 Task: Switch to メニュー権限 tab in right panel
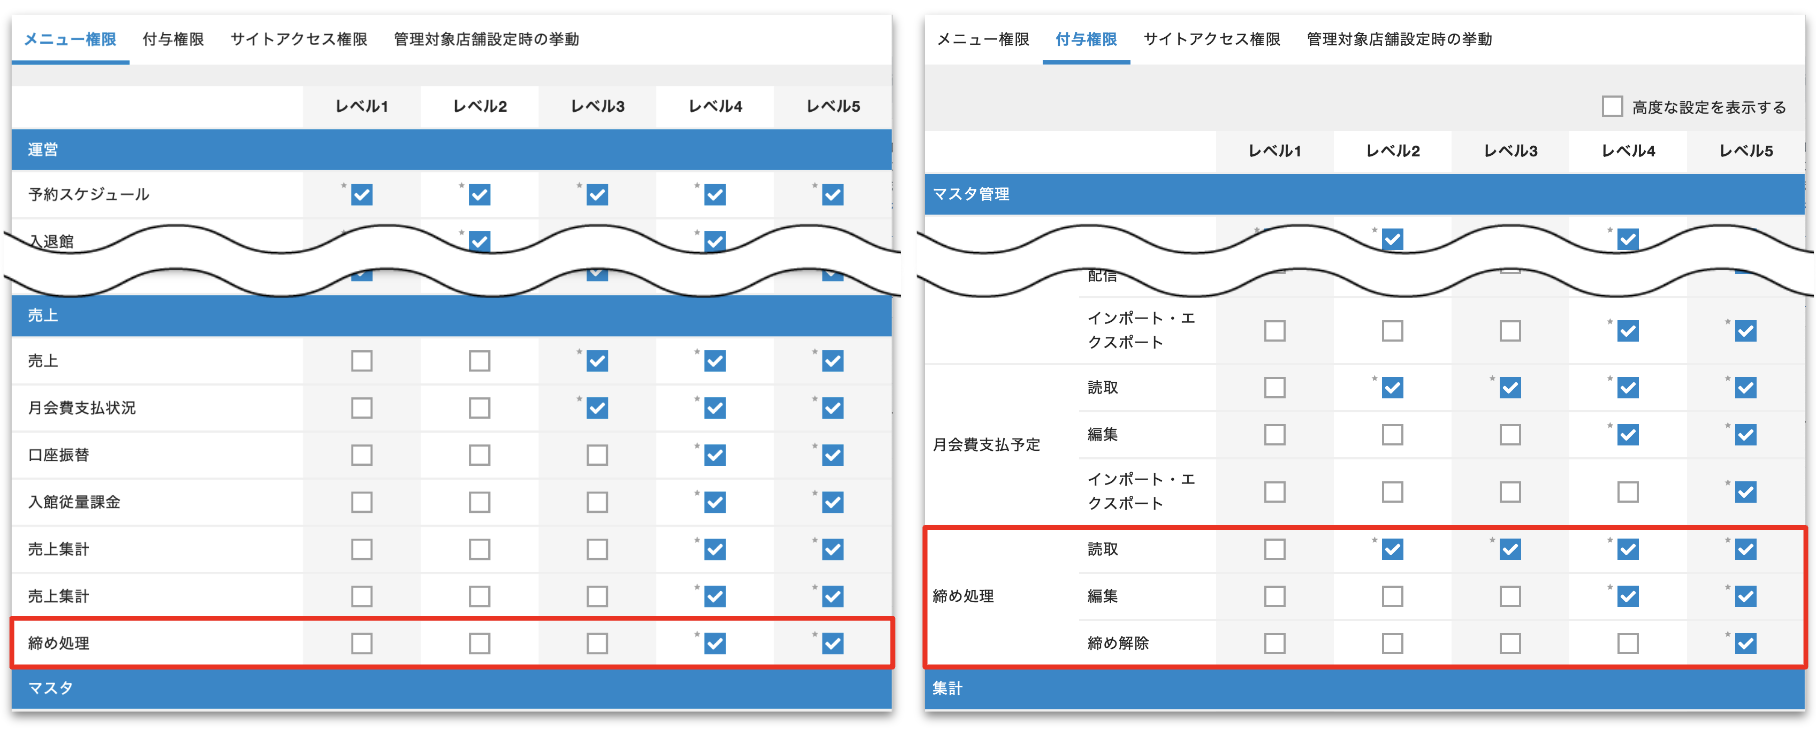(x=982, y=39)
